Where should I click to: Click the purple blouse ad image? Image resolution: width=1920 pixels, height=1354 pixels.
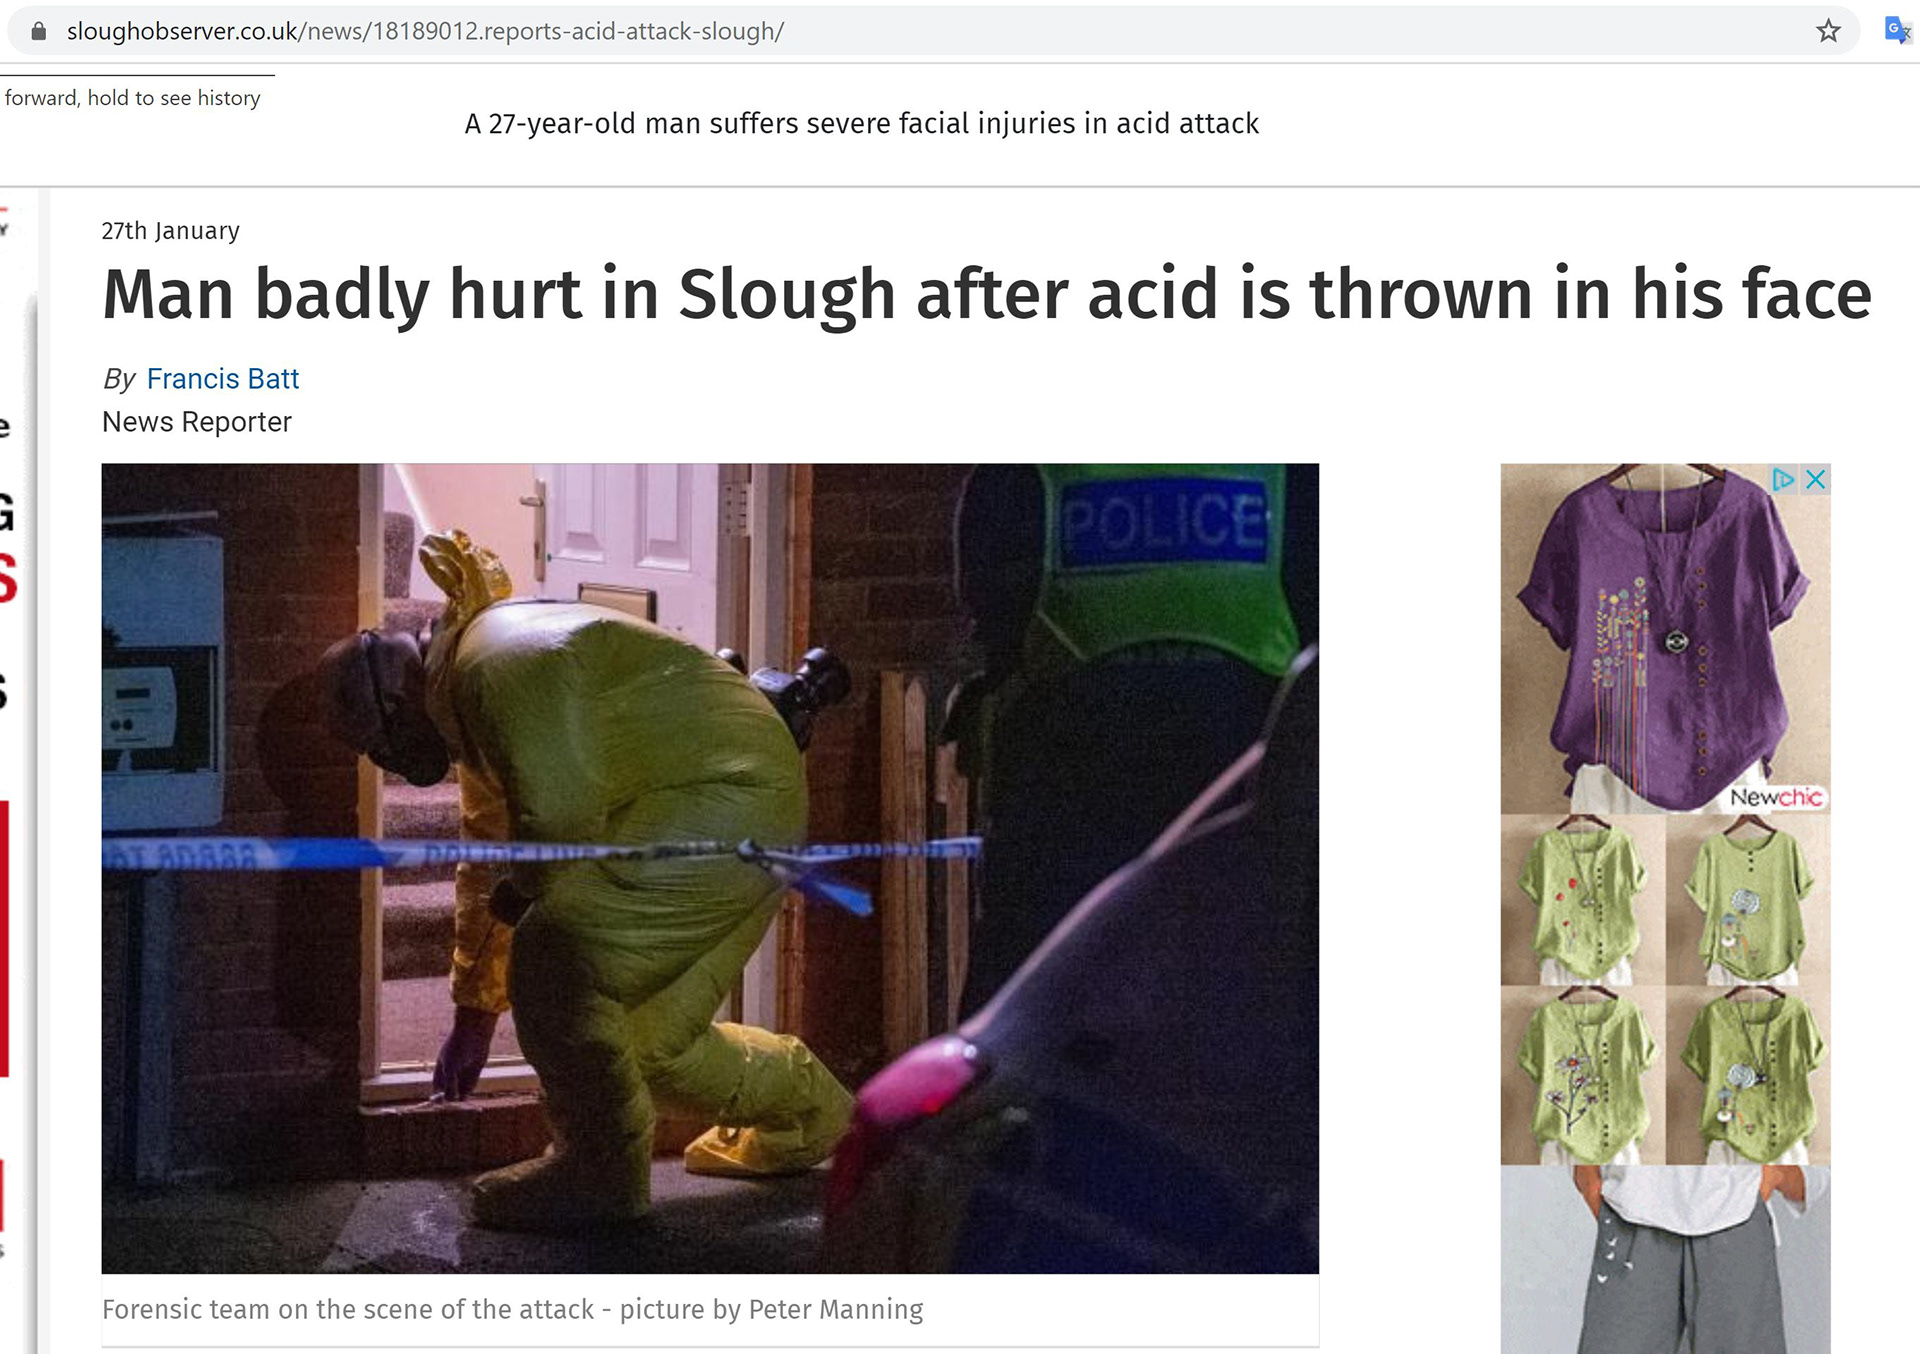point(1665,638)
